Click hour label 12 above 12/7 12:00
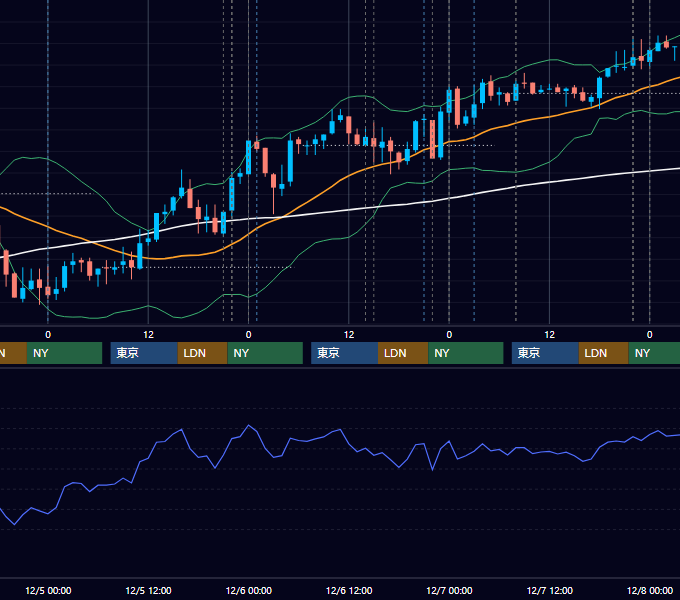The image size is (680, 600). pyautogui.click(x=549, y=335)
